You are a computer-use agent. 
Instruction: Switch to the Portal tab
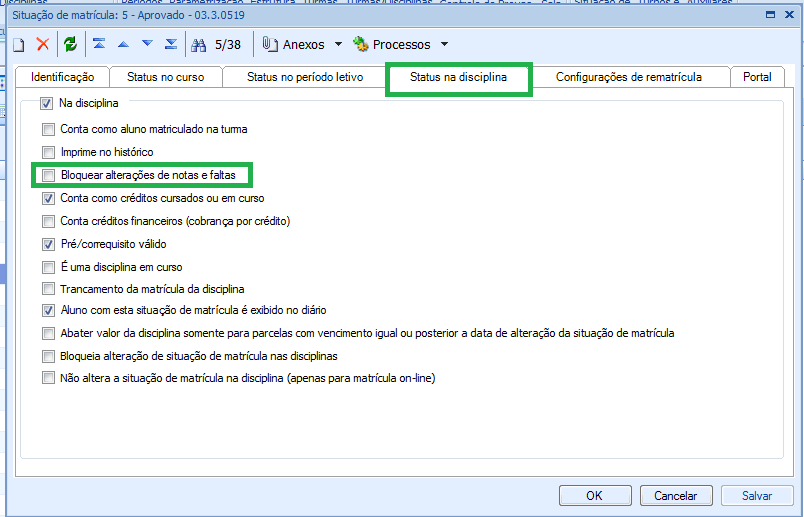757,77
